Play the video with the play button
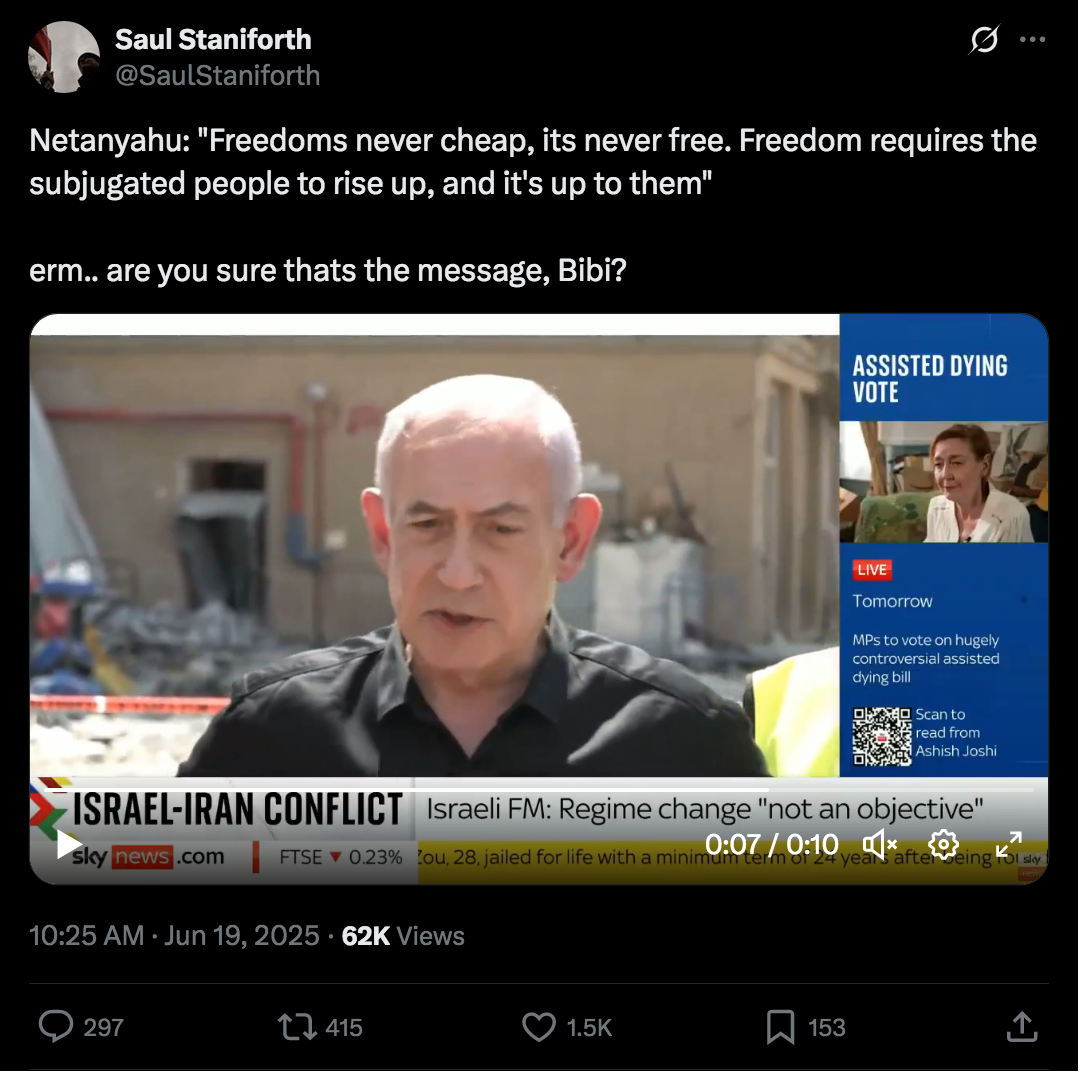The image size is (1088, 1080). tap(69, 844)
